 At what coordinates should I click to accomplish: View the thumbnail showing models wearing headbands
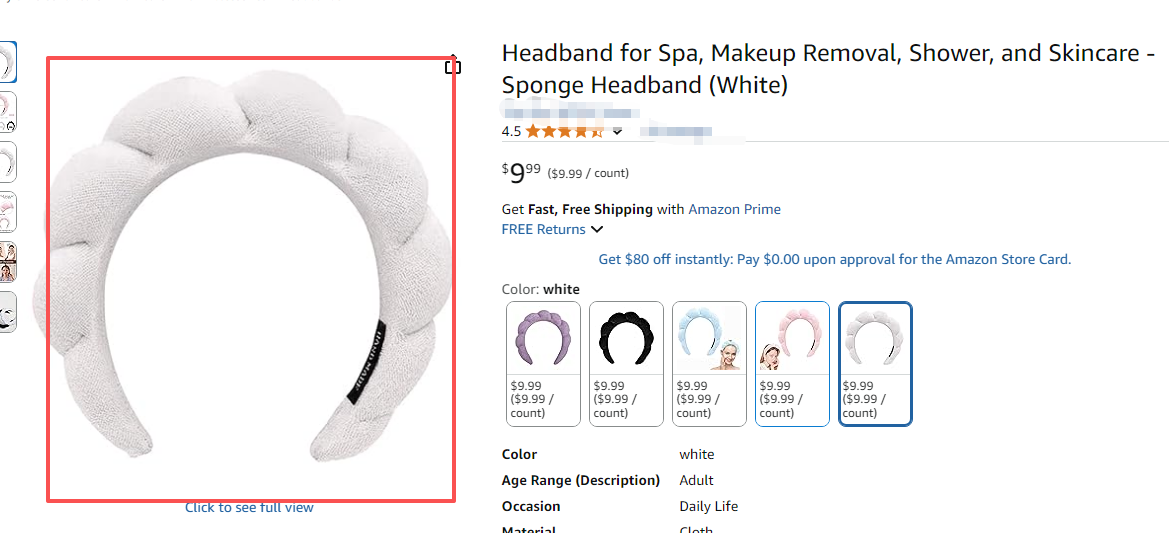(7, 261)
